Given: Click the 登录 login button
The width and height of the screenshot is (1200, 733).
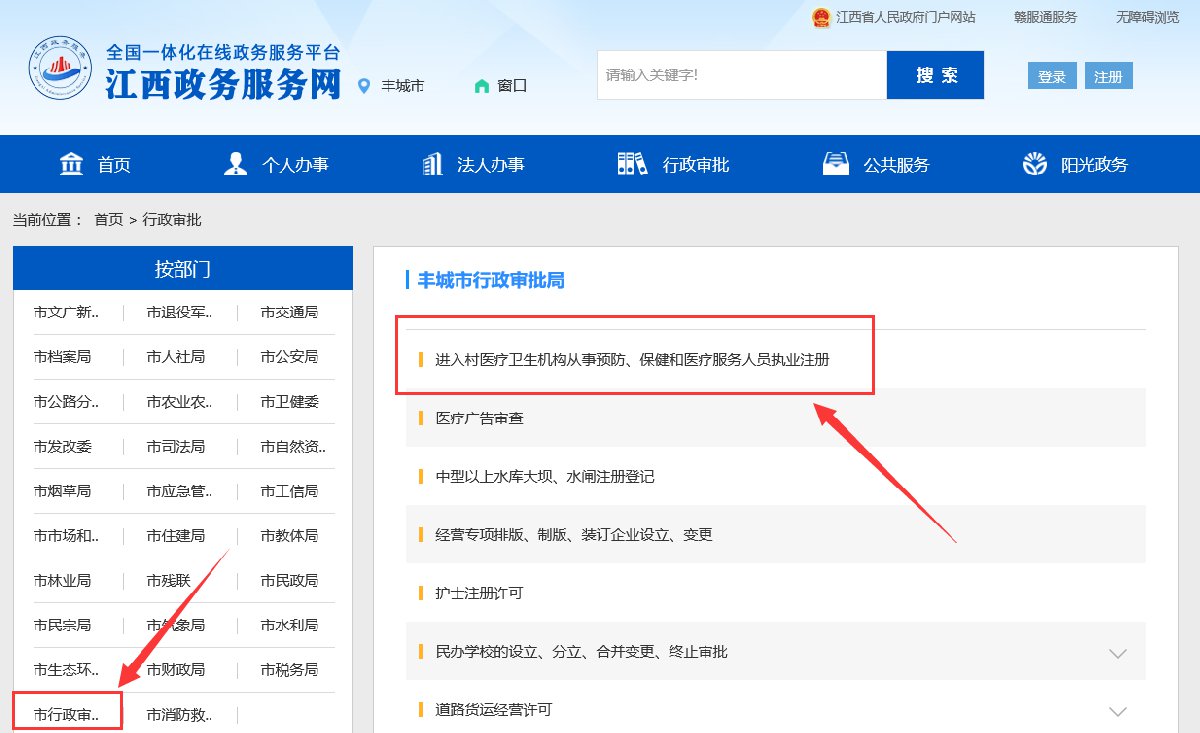Looking at the screenshot, I should pos(1051,77).
